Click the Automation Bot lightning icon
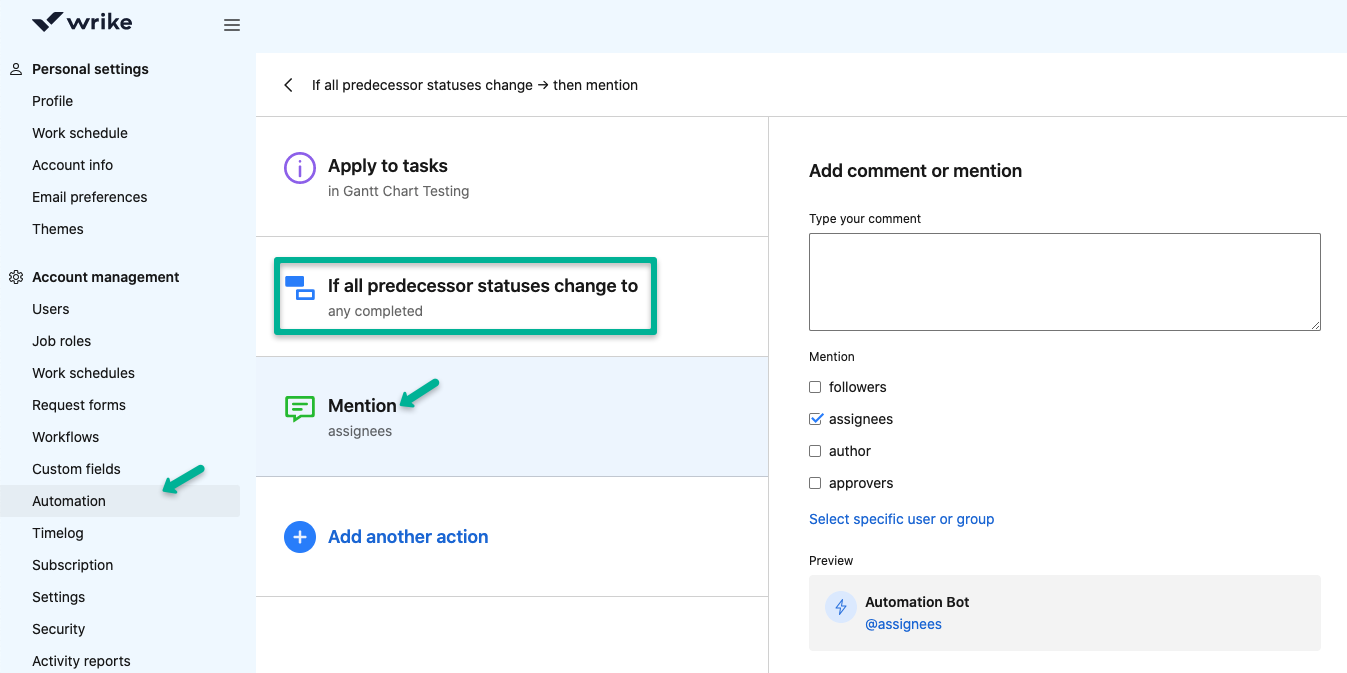This screenshot has height=673, width=1347. pyautogui.click(x=840, y=607)
